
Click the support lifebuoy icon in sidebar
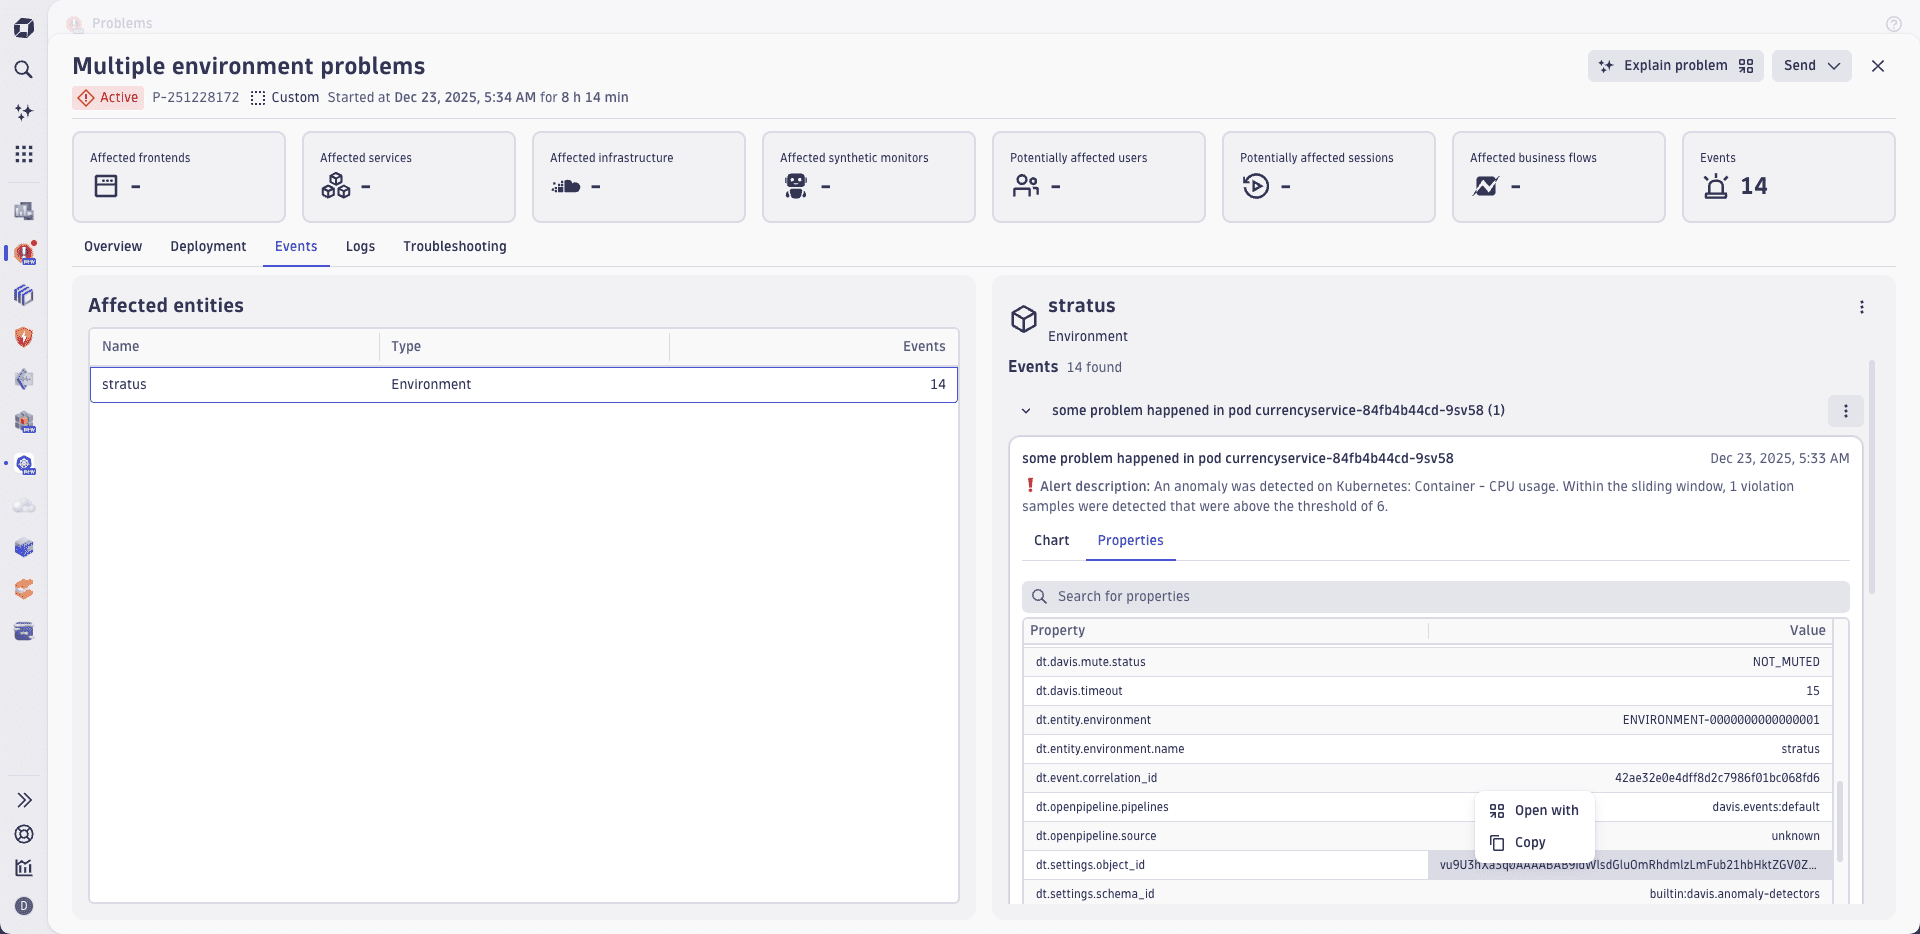tap(24, 834)
